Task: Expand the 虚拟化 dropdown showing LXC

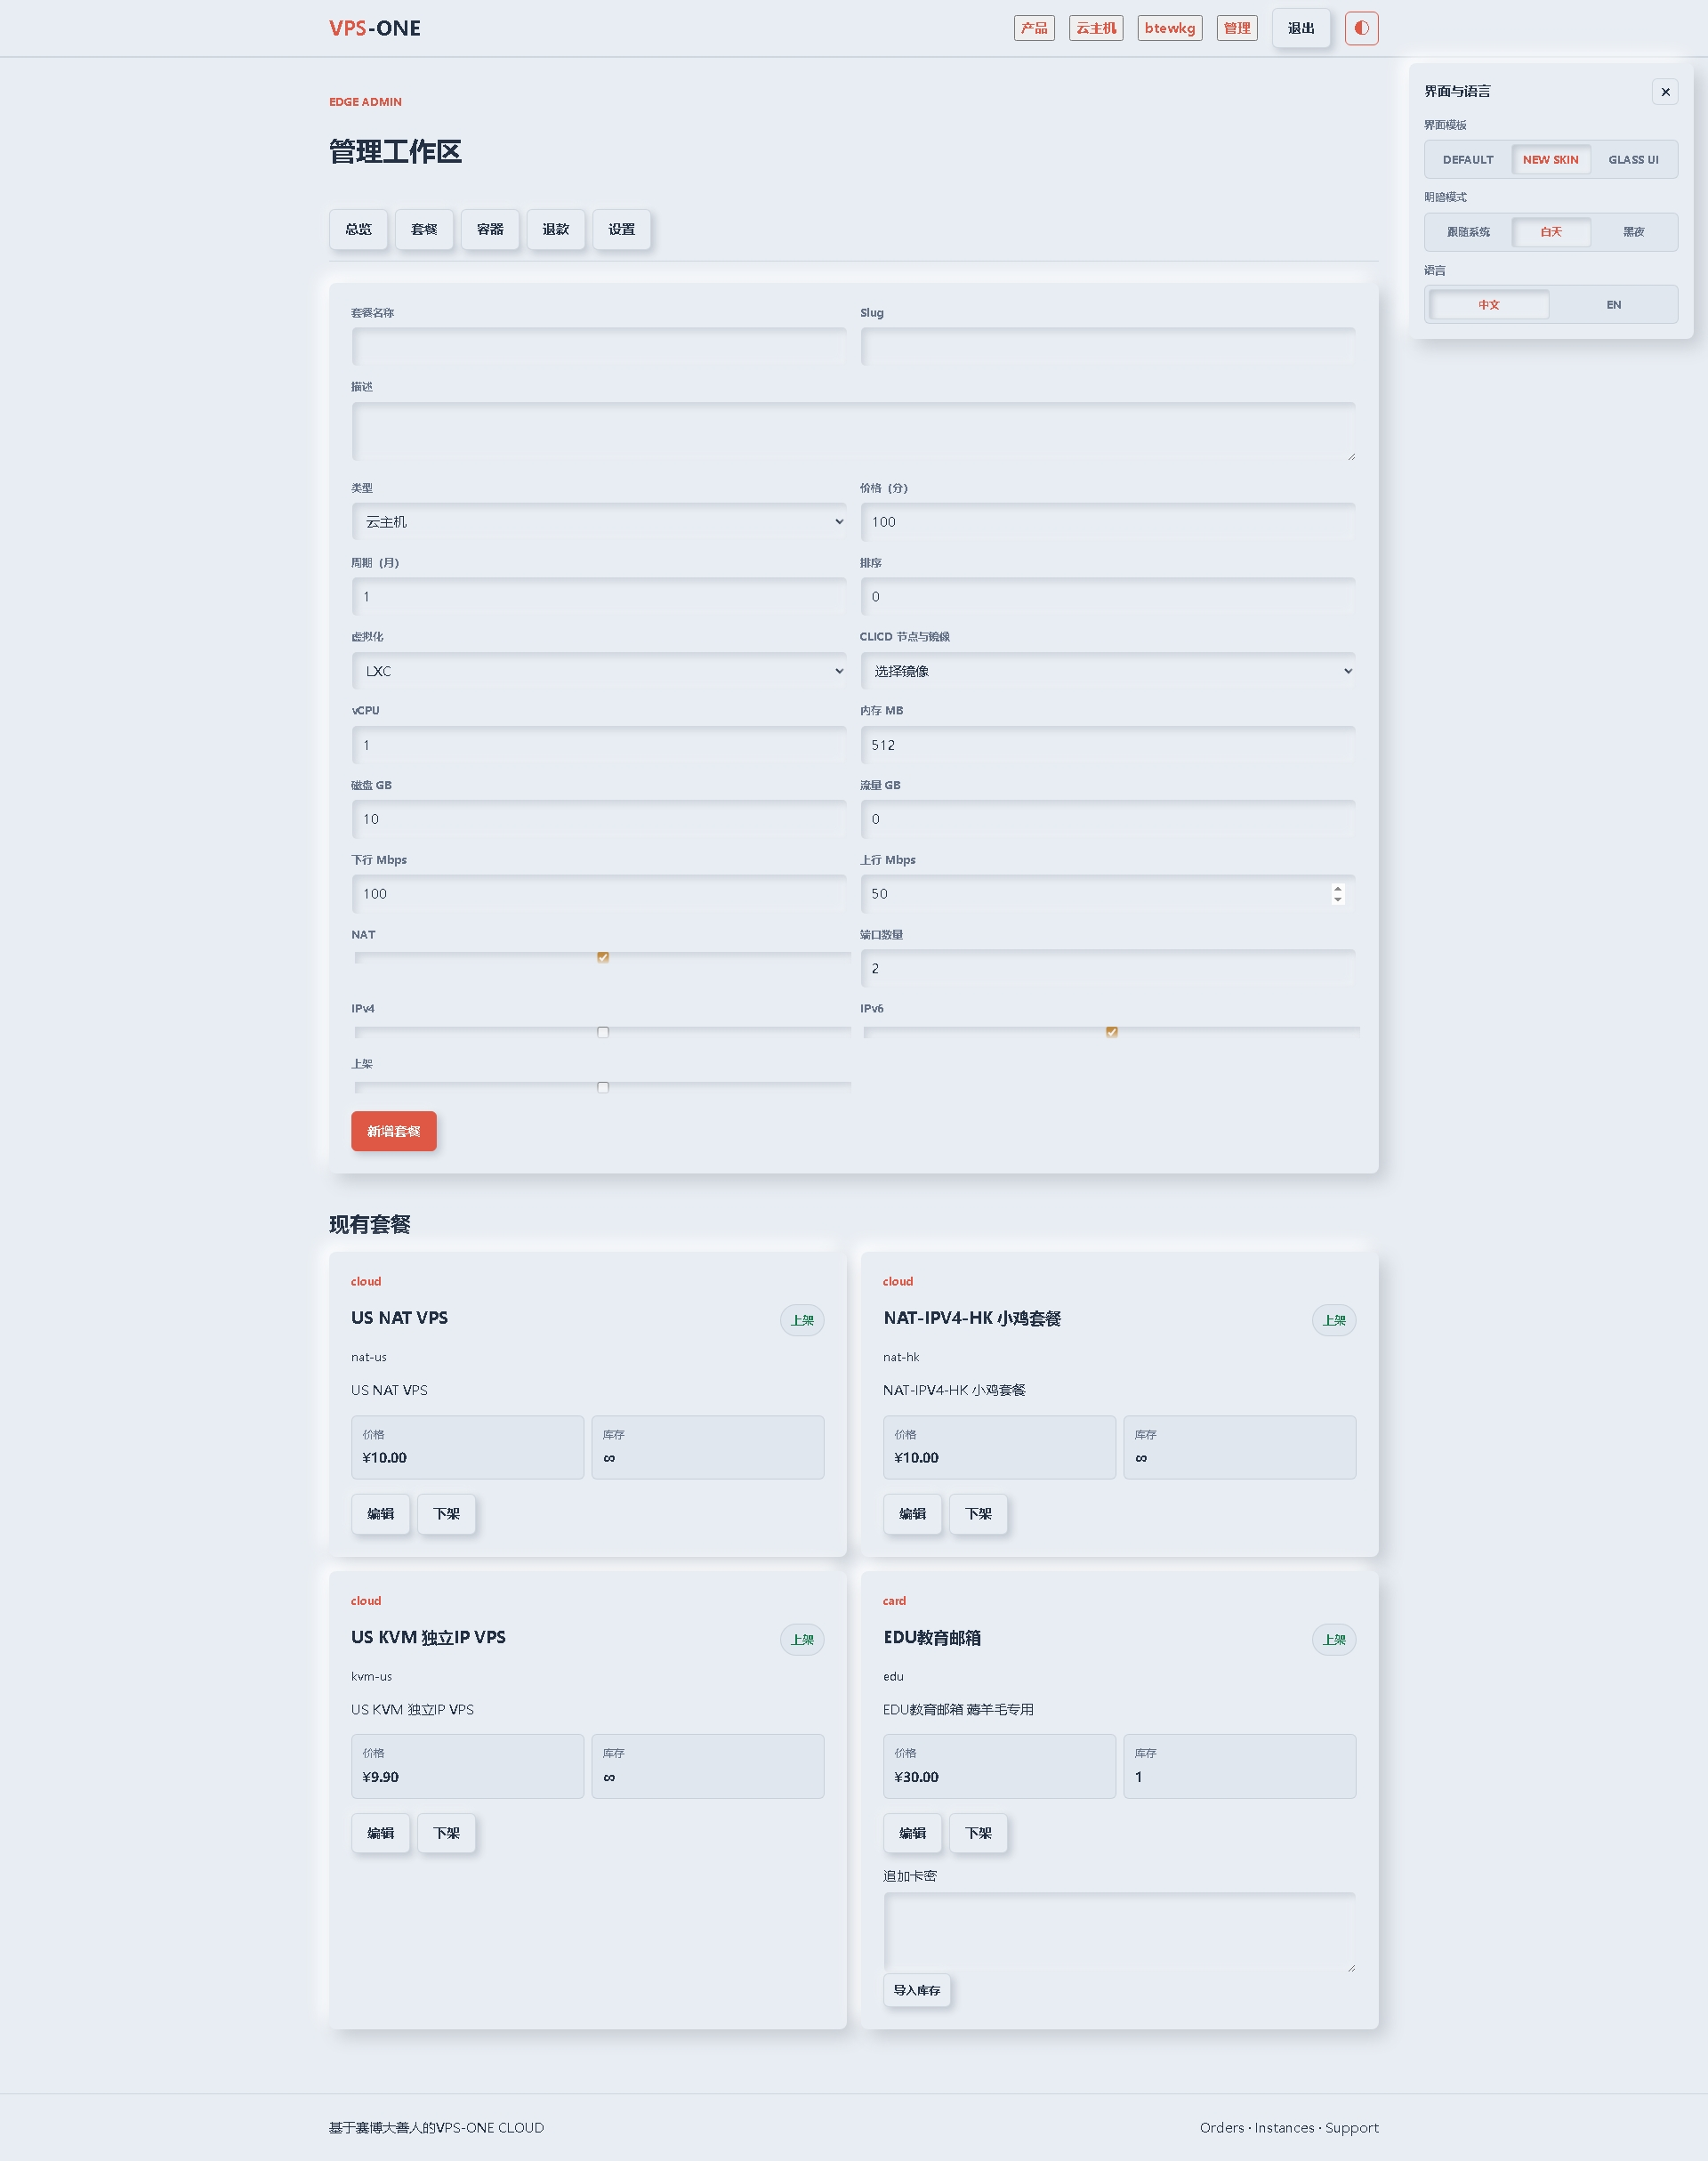Action: 598,671
